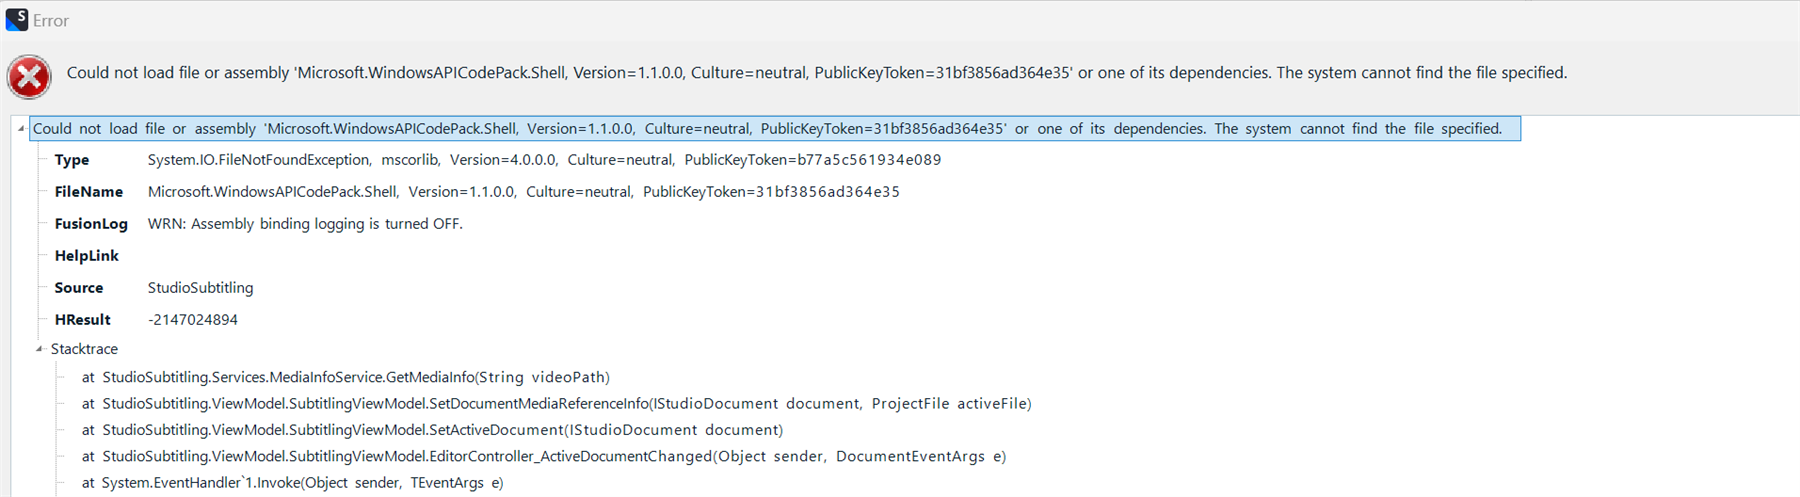The height and width of the screenshot is (497, 1800).
Task: Select the FileName property label
Action: pos(88,192)
